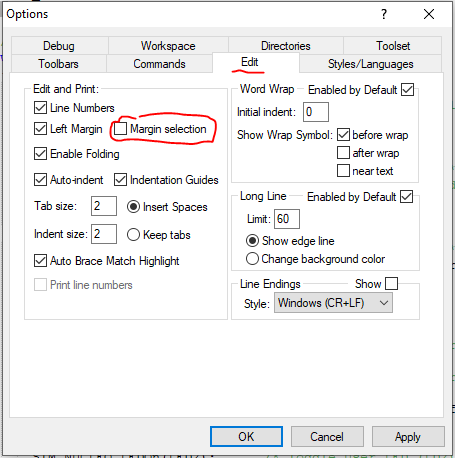The width and height of the screenshot is (455, 458).
Task: Select the Directories tab
Action: point(286,46)
